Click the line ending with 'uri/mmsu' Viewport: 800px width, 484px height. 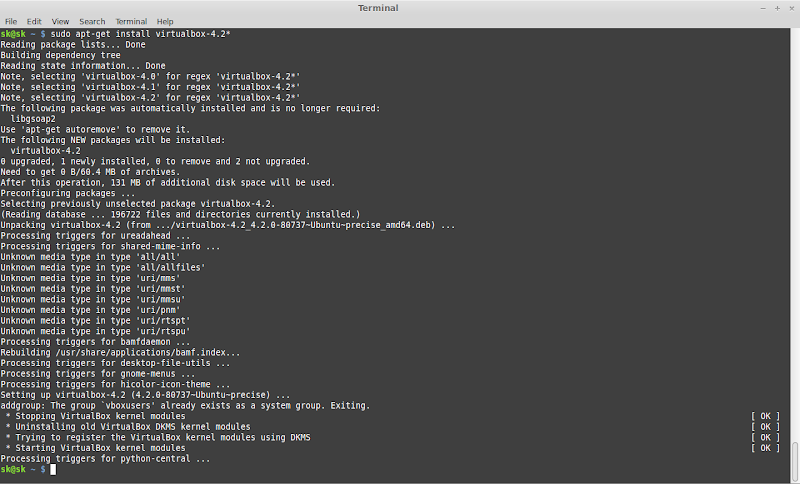pos(93,300)
